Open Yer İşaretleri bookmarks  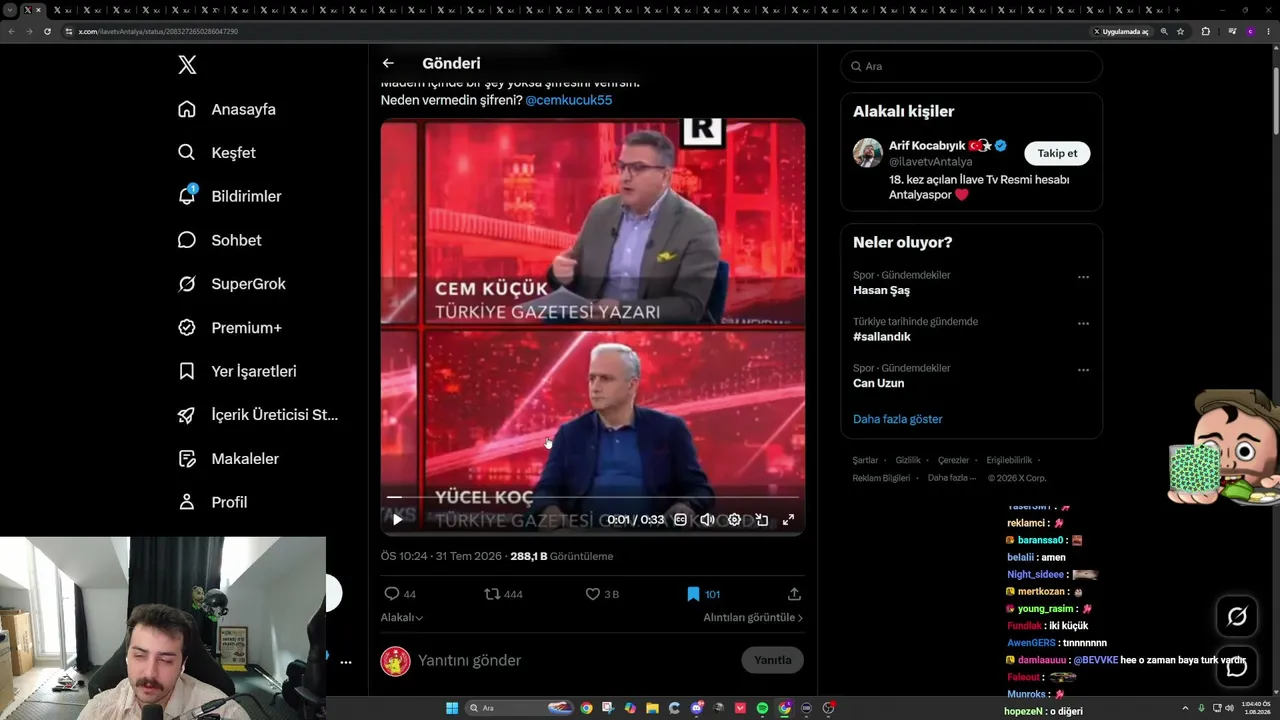(x=237, y=371)
